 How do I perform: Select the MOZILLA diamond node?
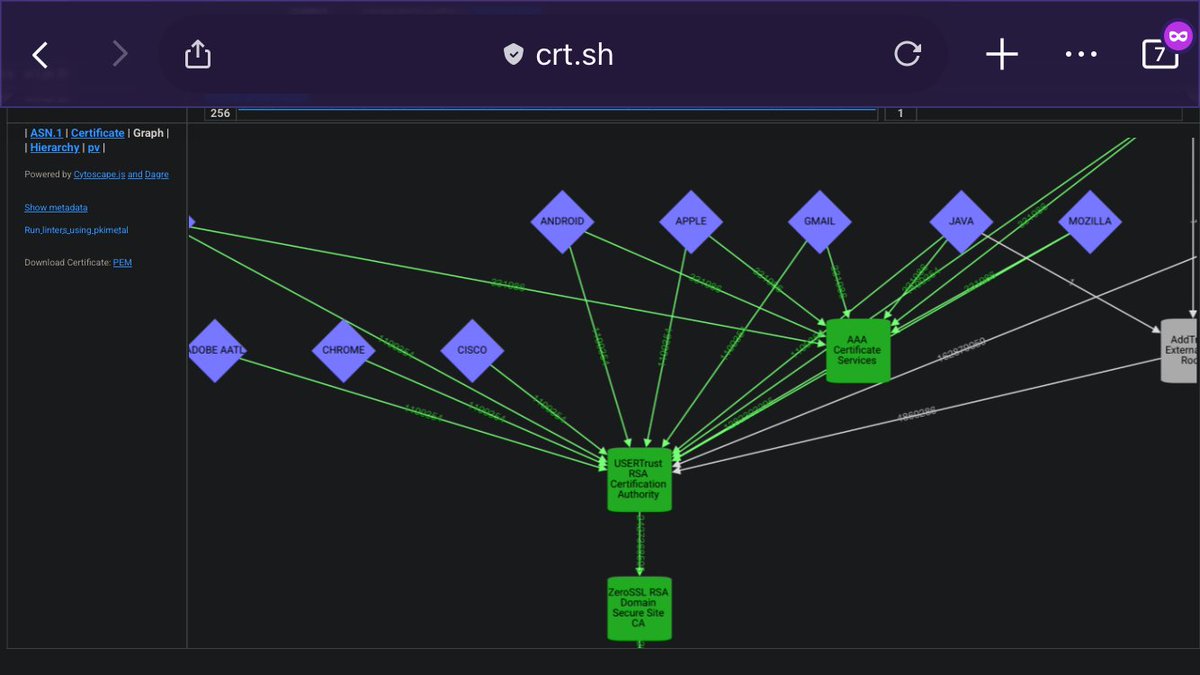1090,221
